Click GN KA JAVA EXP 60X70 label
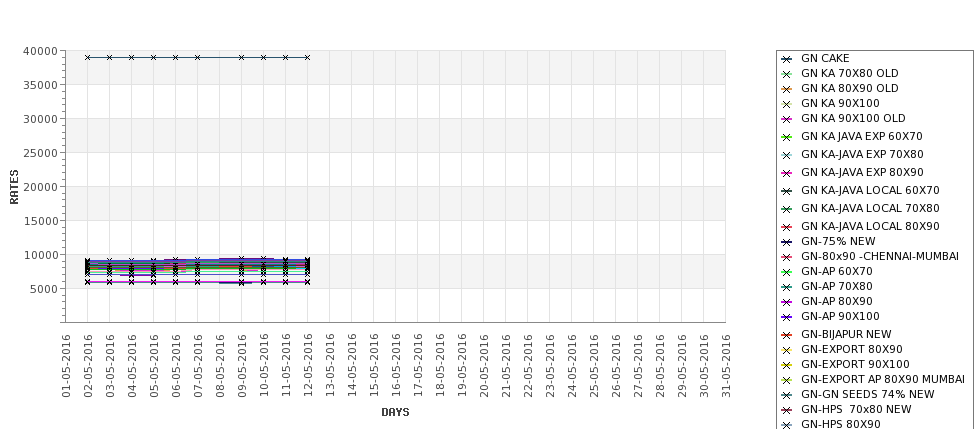 (861, 136)
